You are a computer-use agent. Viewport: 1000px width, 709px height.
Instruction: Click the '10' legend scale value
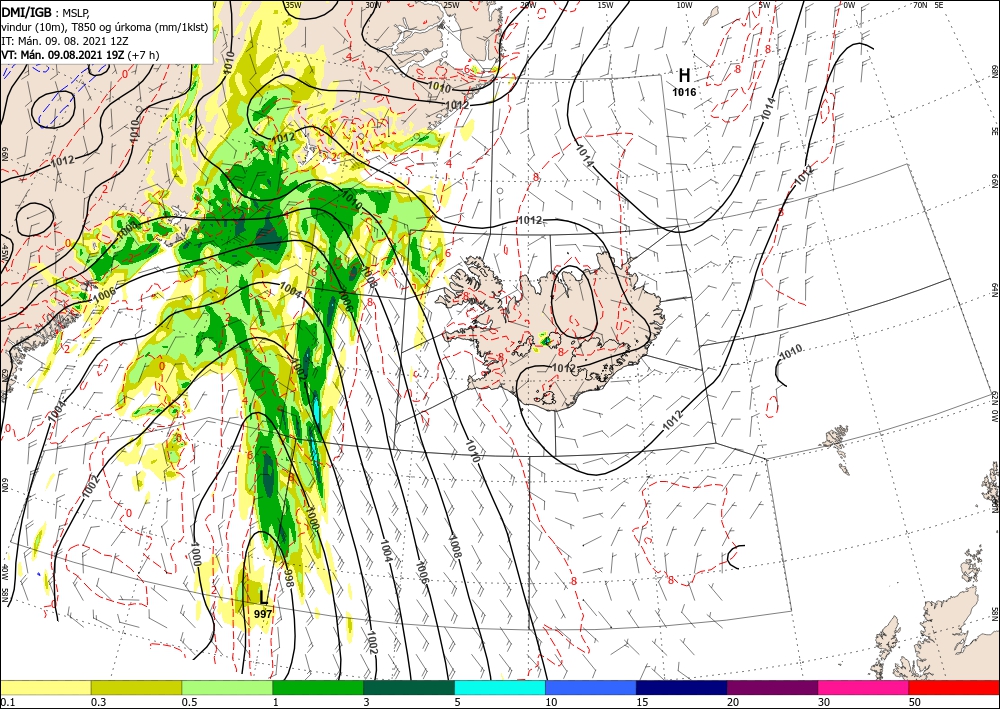point(551,702)
